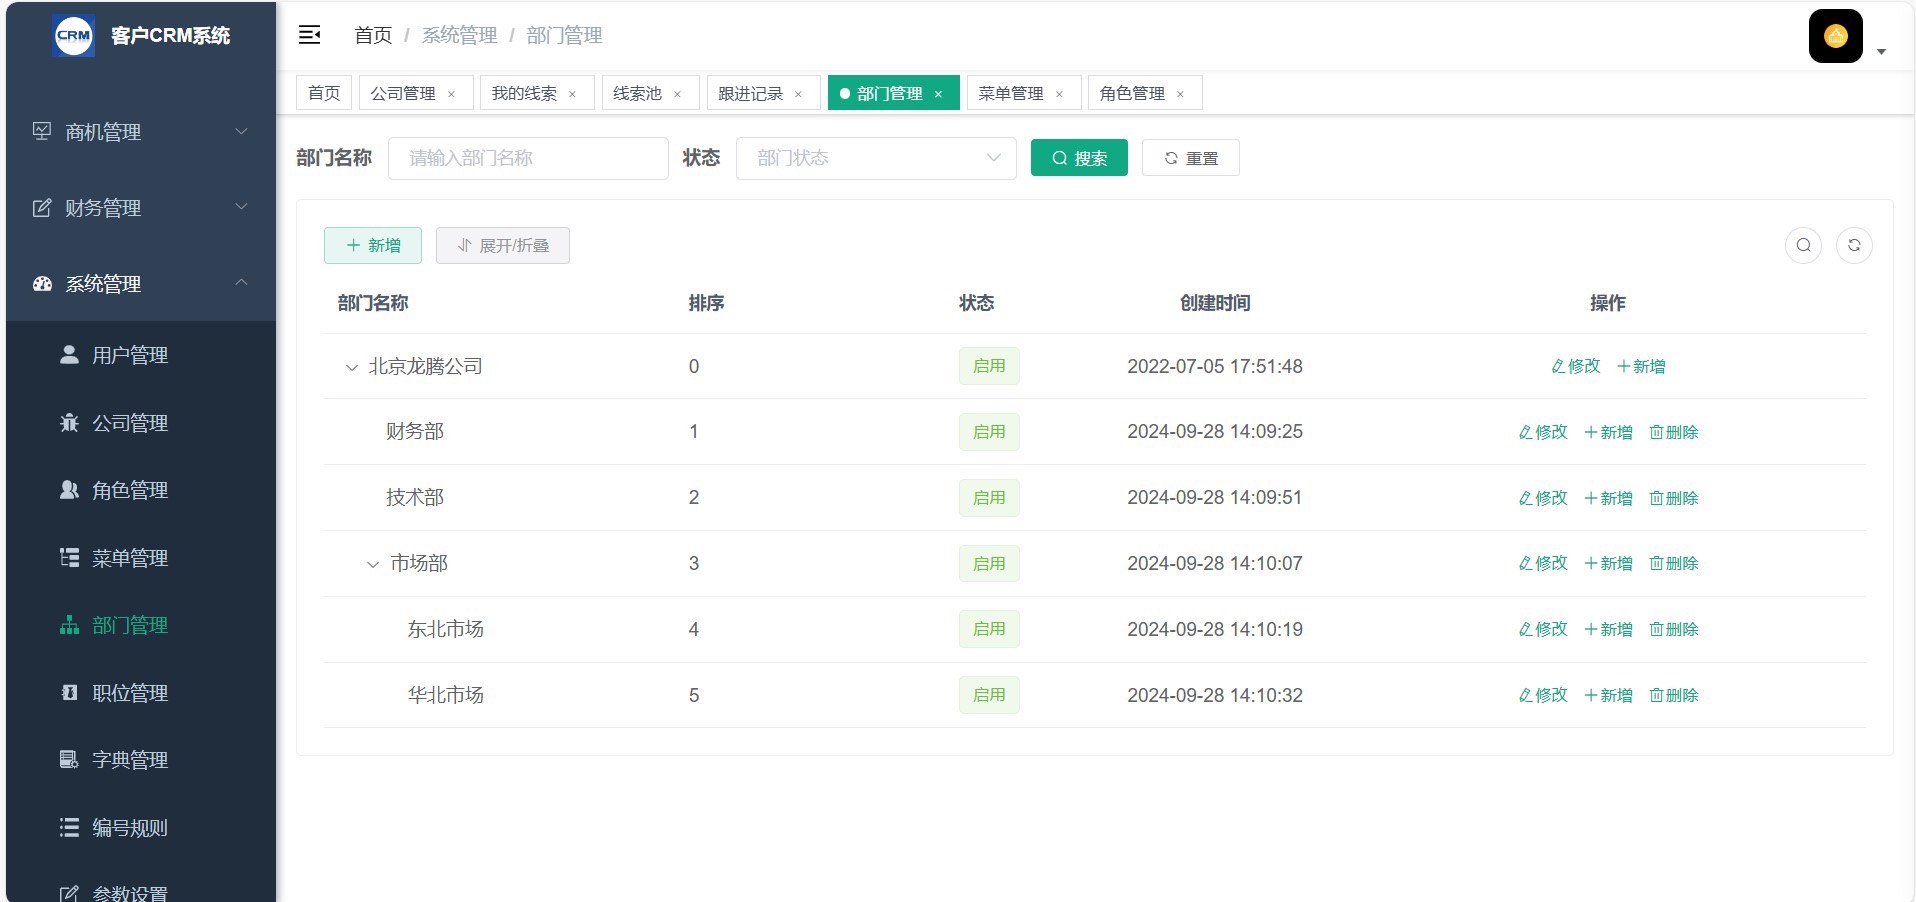Open 角色管理 in the sidebar
Screen dimensions: 1916x902
coord(129,490)
